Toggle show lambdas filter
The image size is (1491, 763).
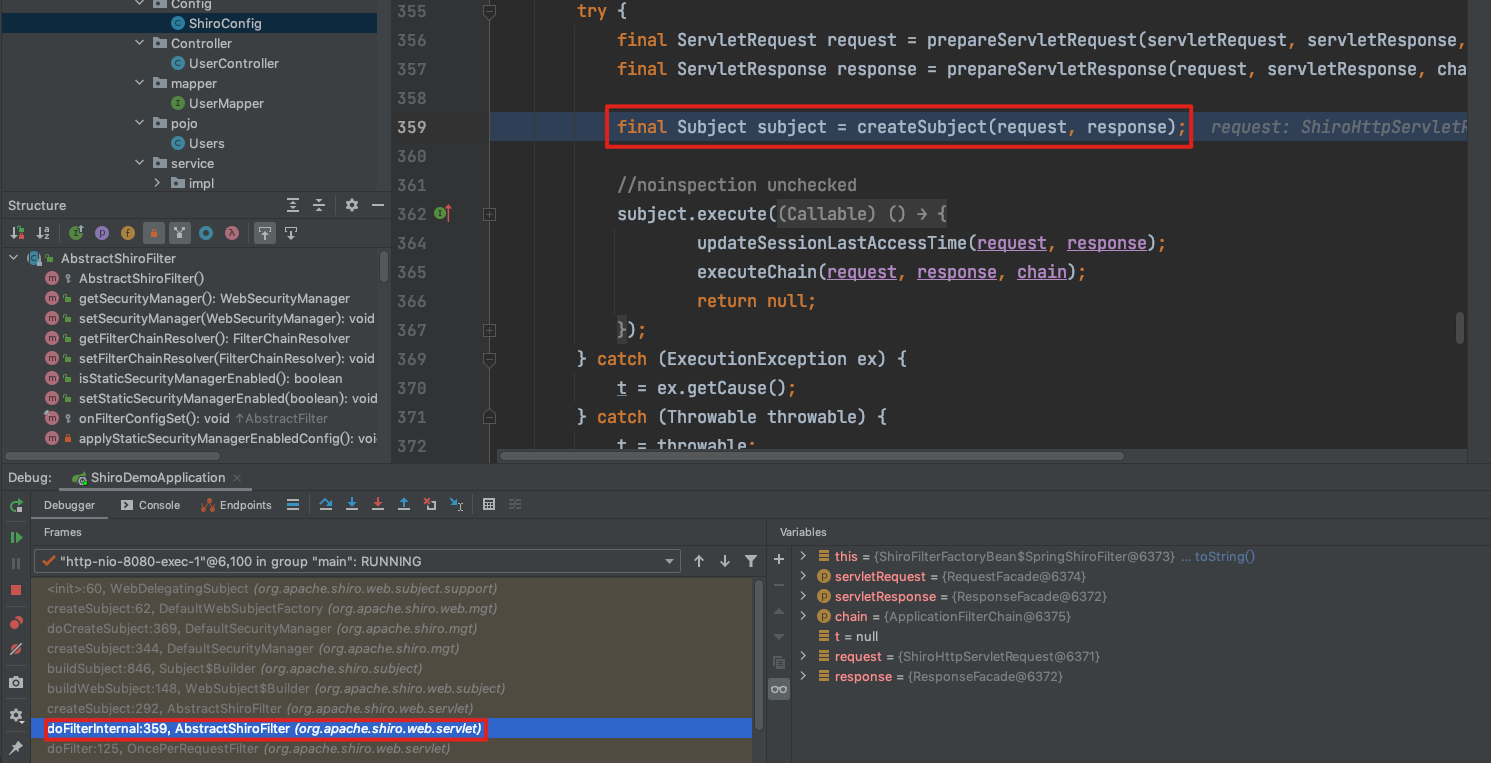tap(231, 233)
